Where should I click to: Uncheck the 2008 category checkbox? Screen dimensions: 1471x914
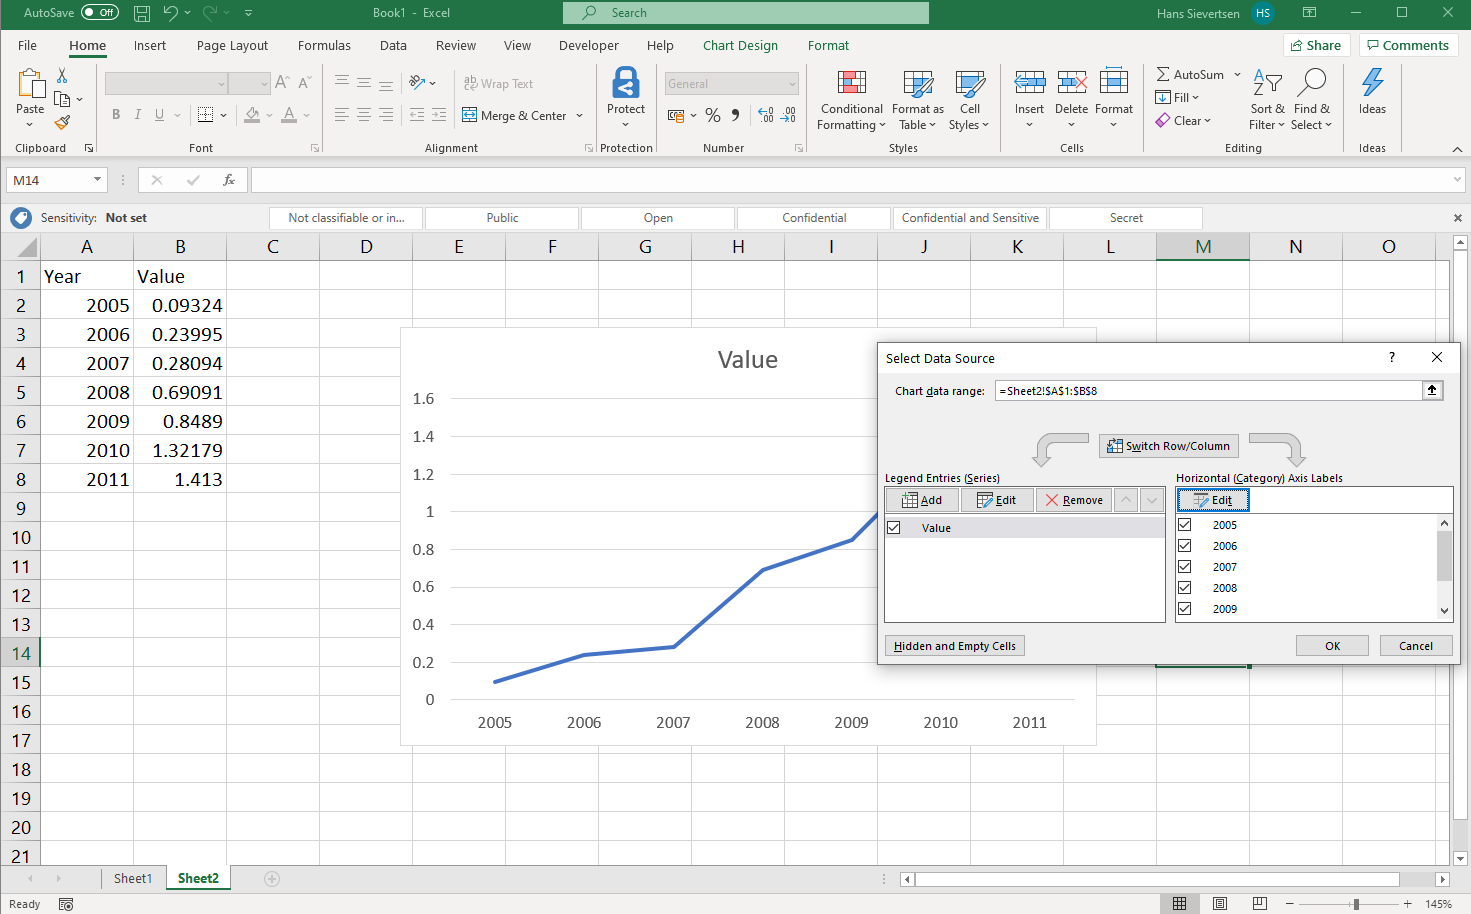point(1185,588)
